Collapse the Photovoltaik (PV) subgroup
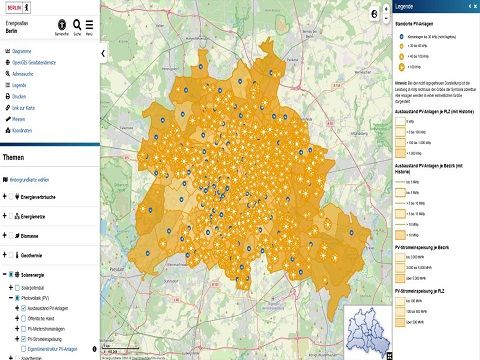The width and height of the screenshot is (480, 360). 11,298
